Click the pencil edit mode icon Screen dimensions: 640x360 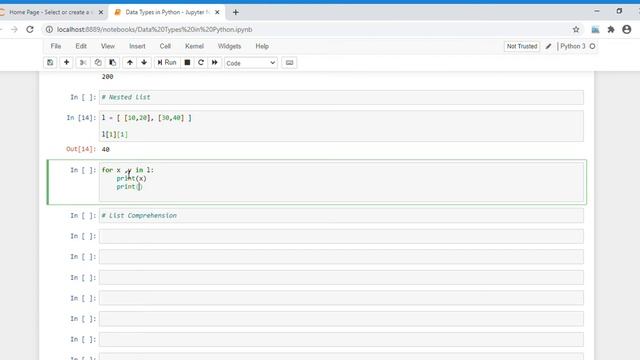[549, 47]
